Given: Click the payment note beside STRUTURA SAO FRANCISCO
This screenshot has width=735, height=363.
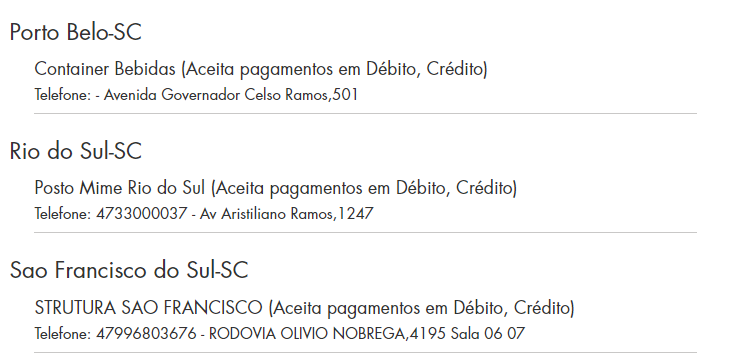Looking at the screenshot, I should coord(421,308).
